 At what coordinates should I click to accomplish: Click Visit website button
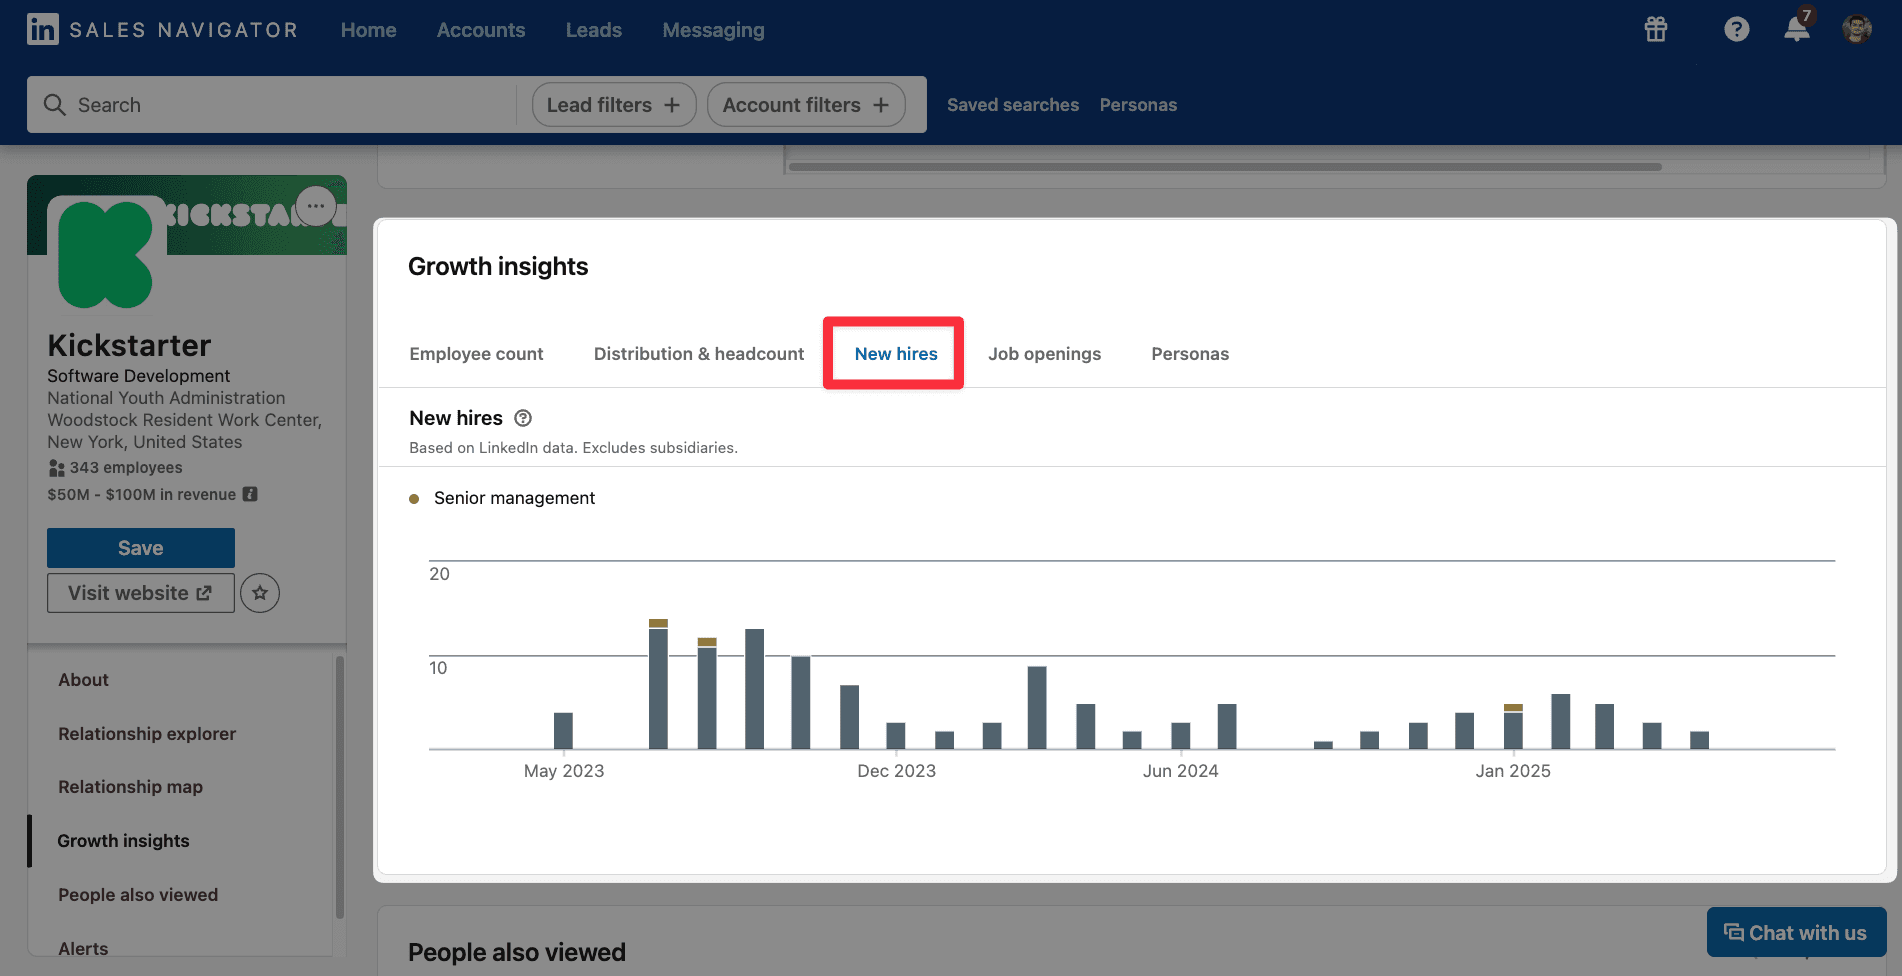click(x=141, y=593)
